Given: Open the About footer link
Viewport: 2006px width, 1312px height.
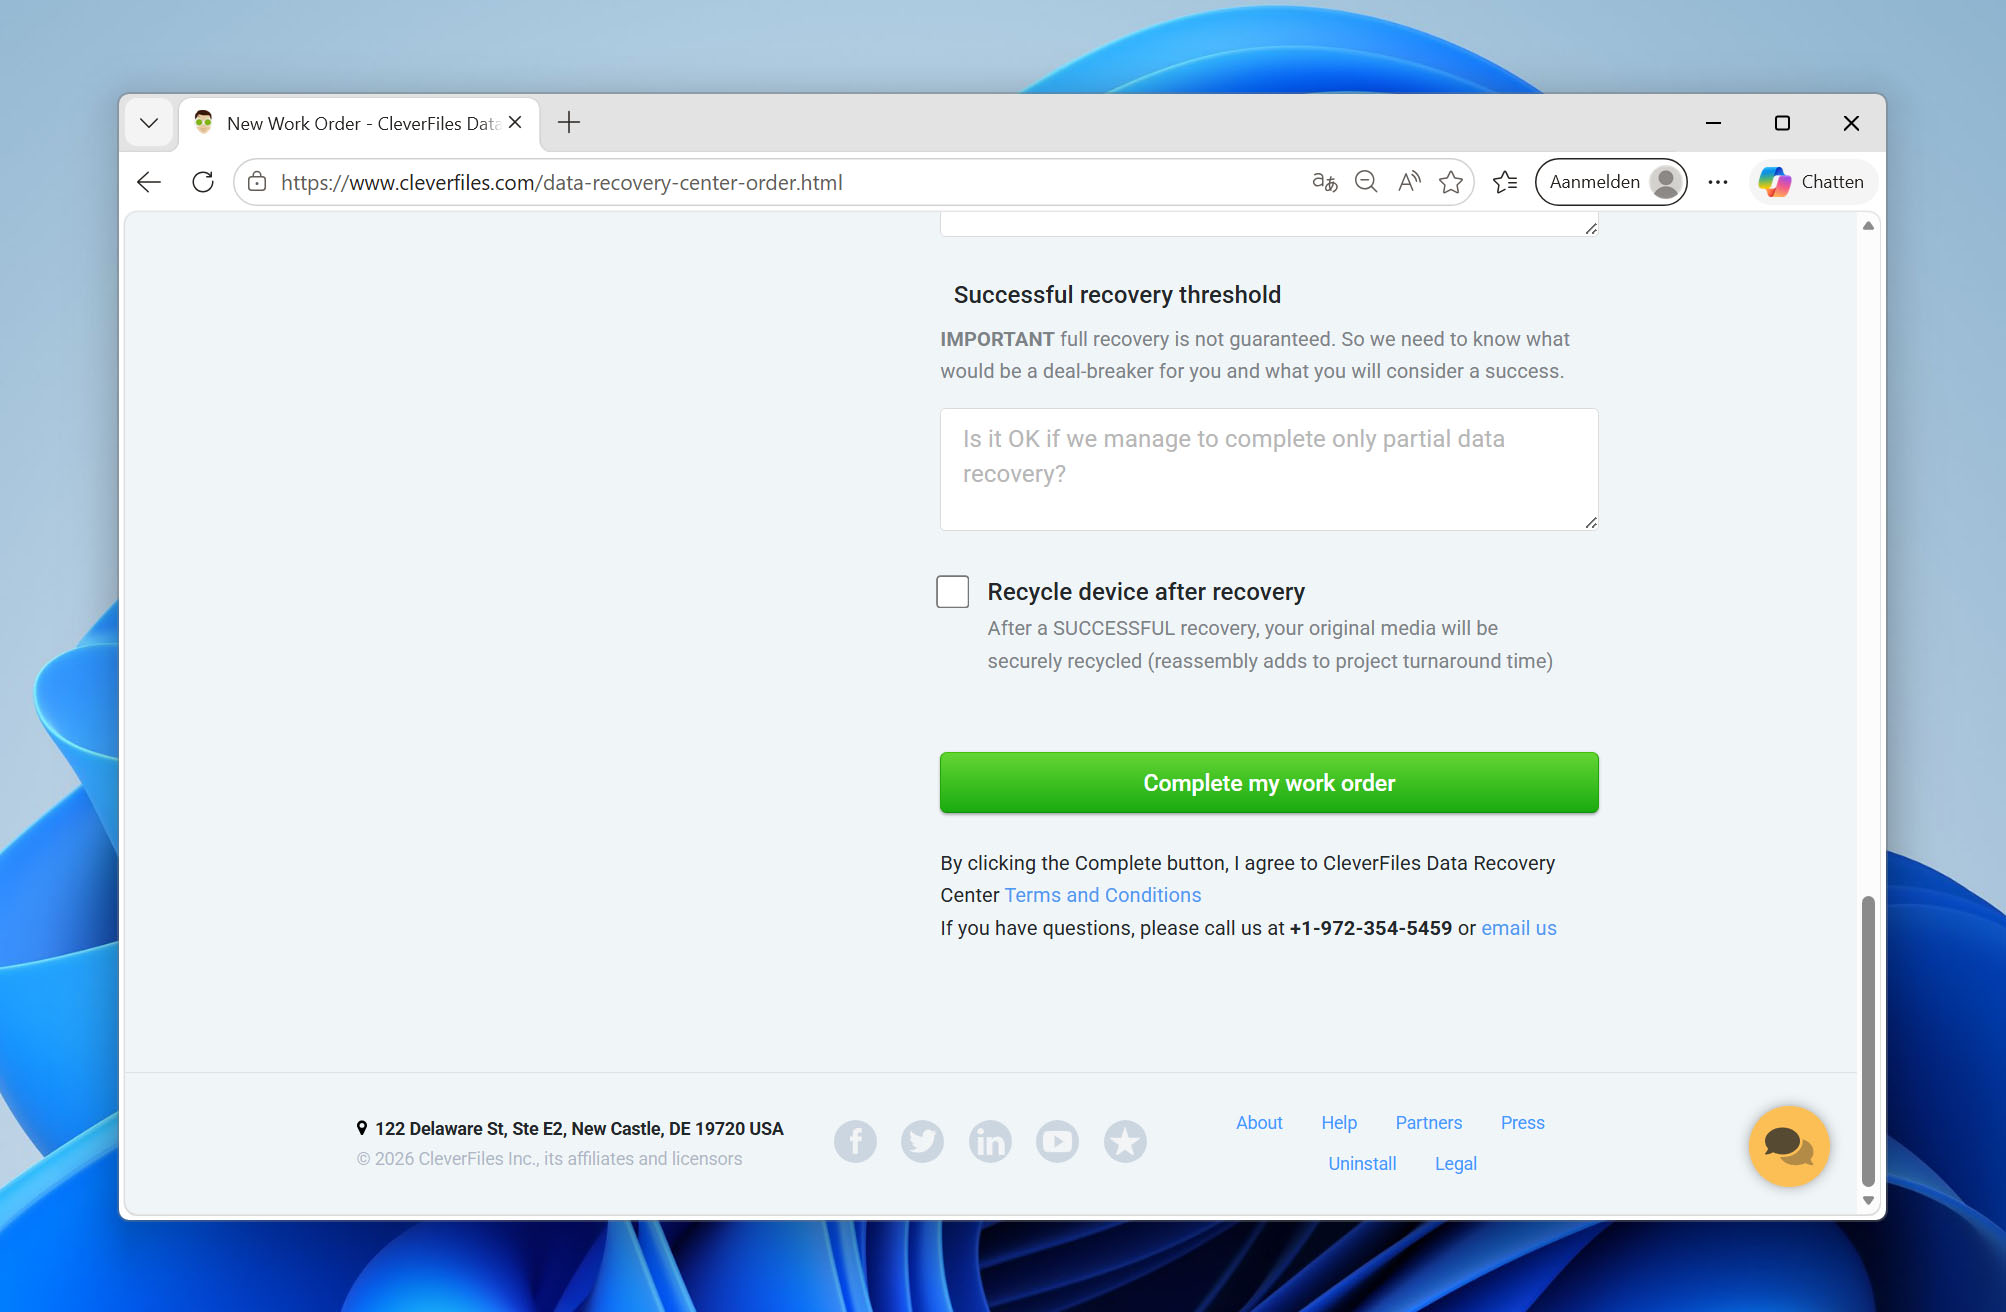Looking at the screenshot, I should coord(1259,1123).
